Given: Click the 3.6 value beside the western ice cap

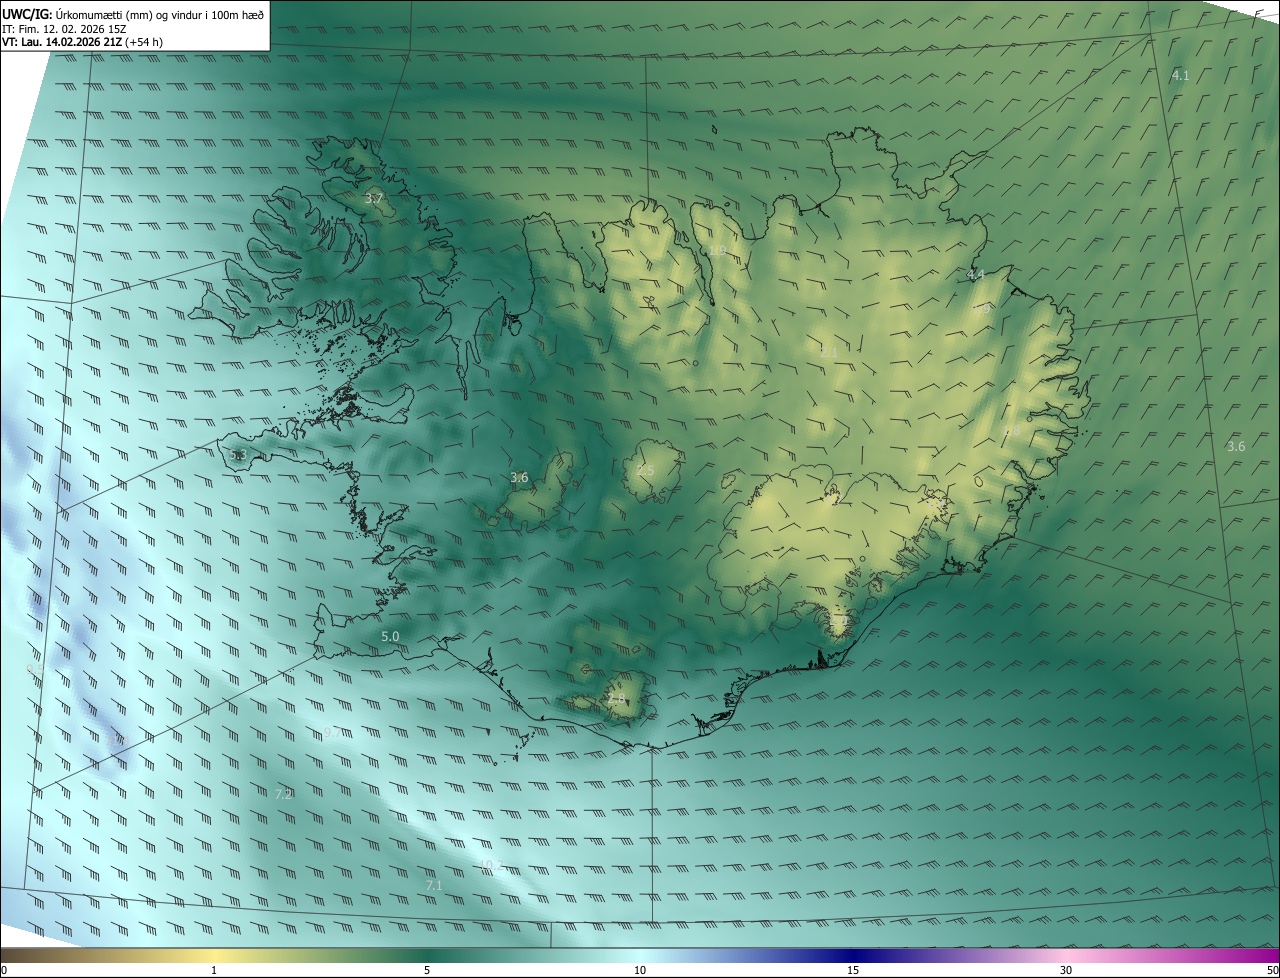Looking at the screenshot, I should pos(519,478).
